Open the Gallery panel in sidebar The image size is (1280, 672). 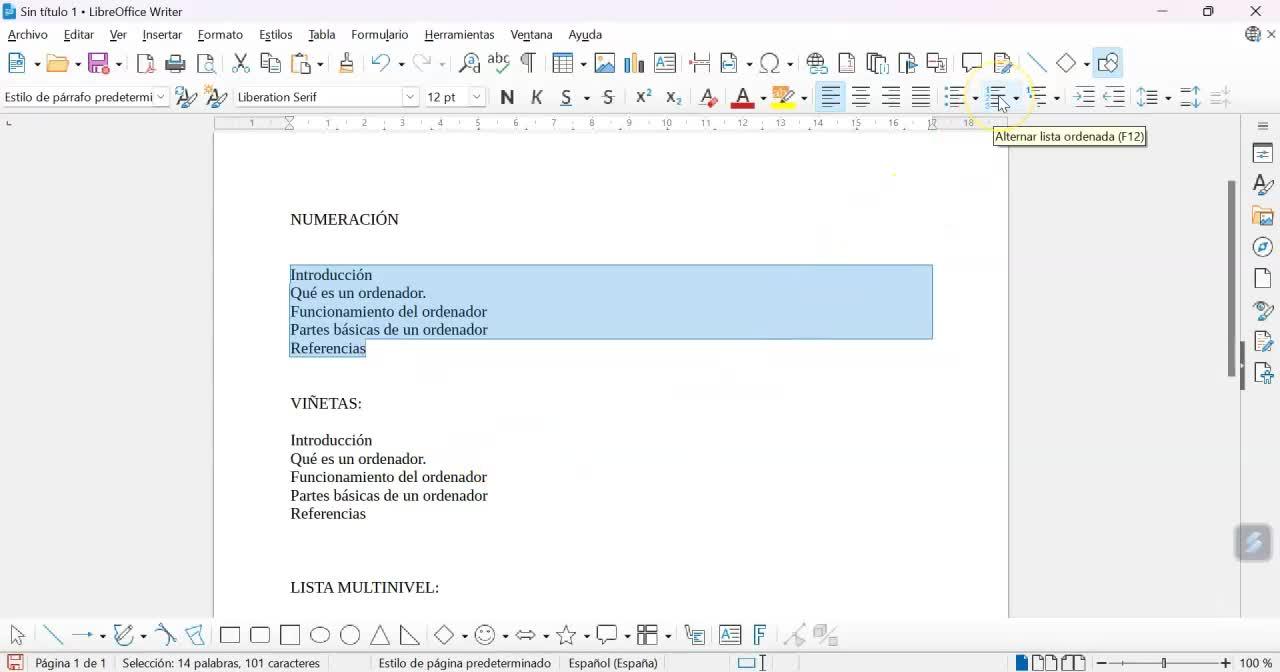[1263, 216]
